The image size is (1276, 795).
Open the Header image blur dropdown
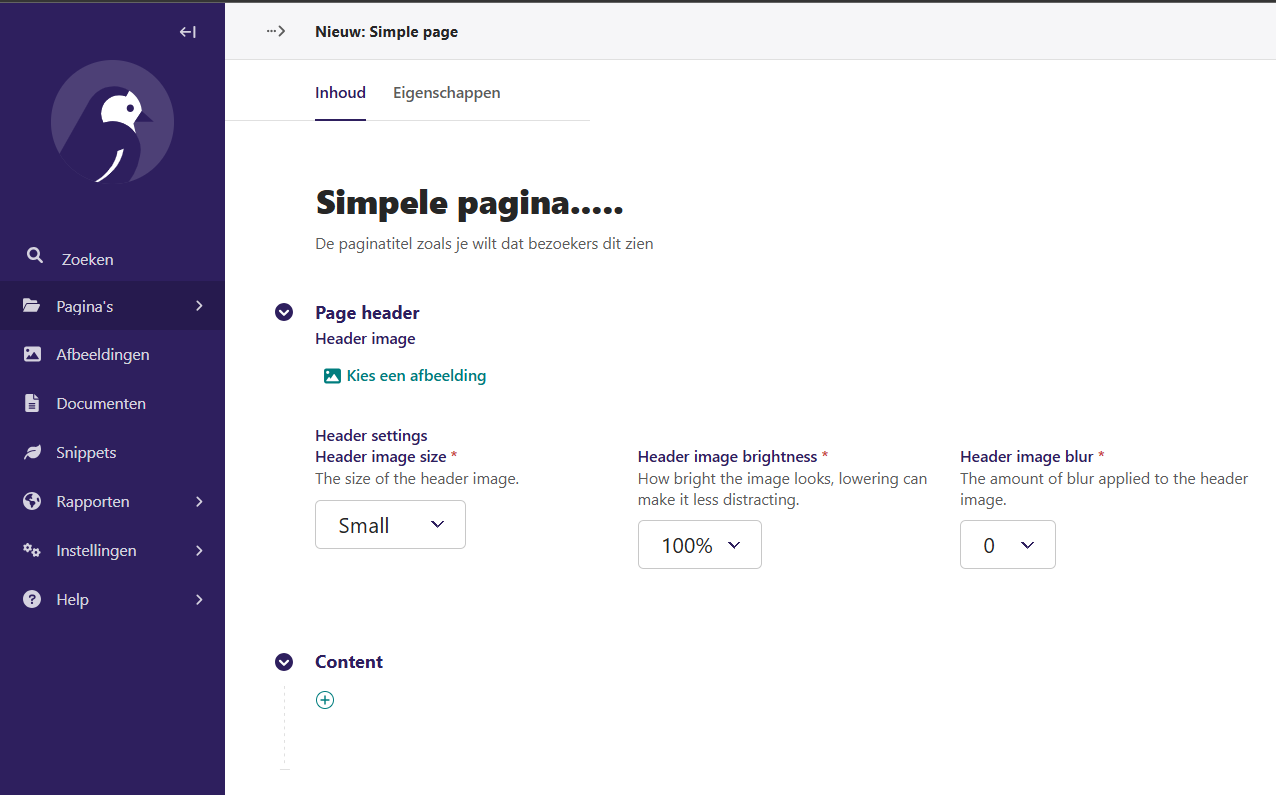[x=1007, y=544]
